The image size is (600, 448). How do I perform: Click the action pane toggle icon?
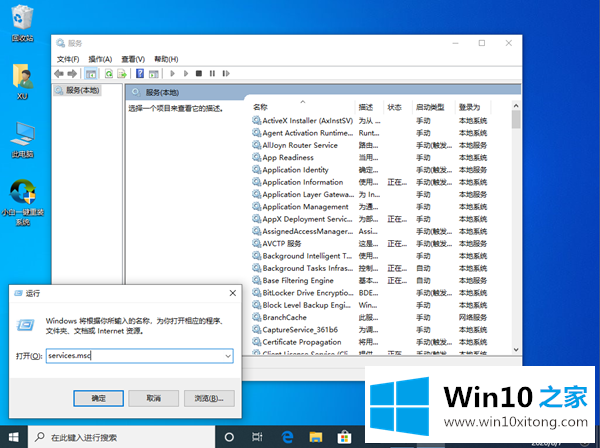tap(153, 73)
